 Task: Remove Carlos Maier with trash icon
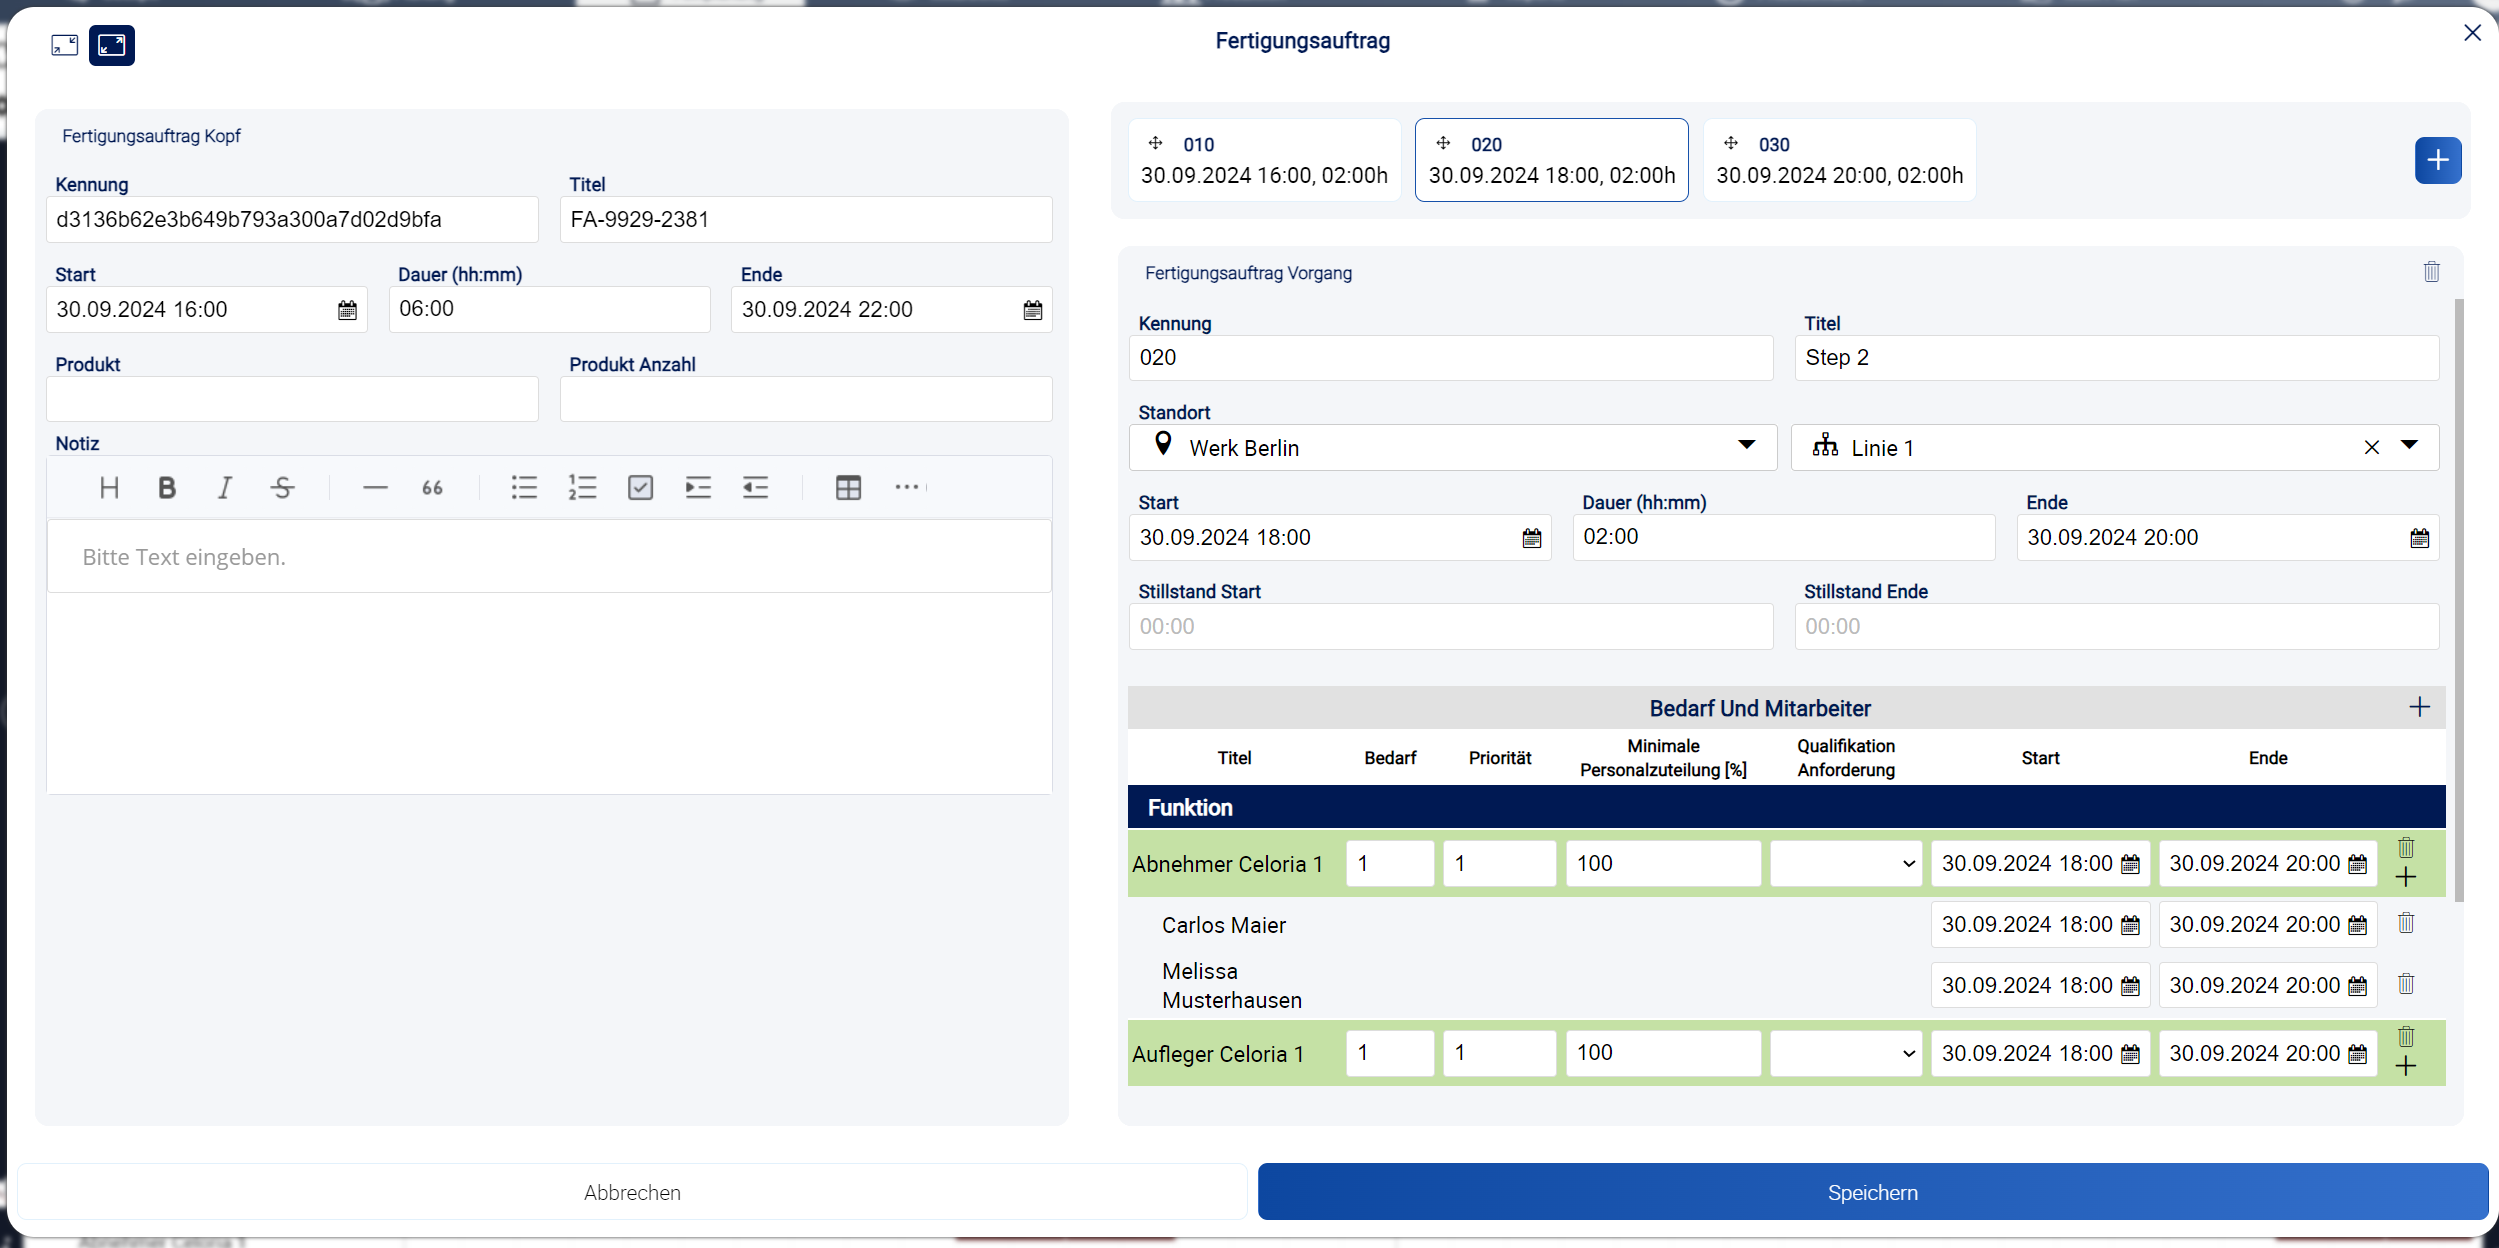tap(2406, 924)
